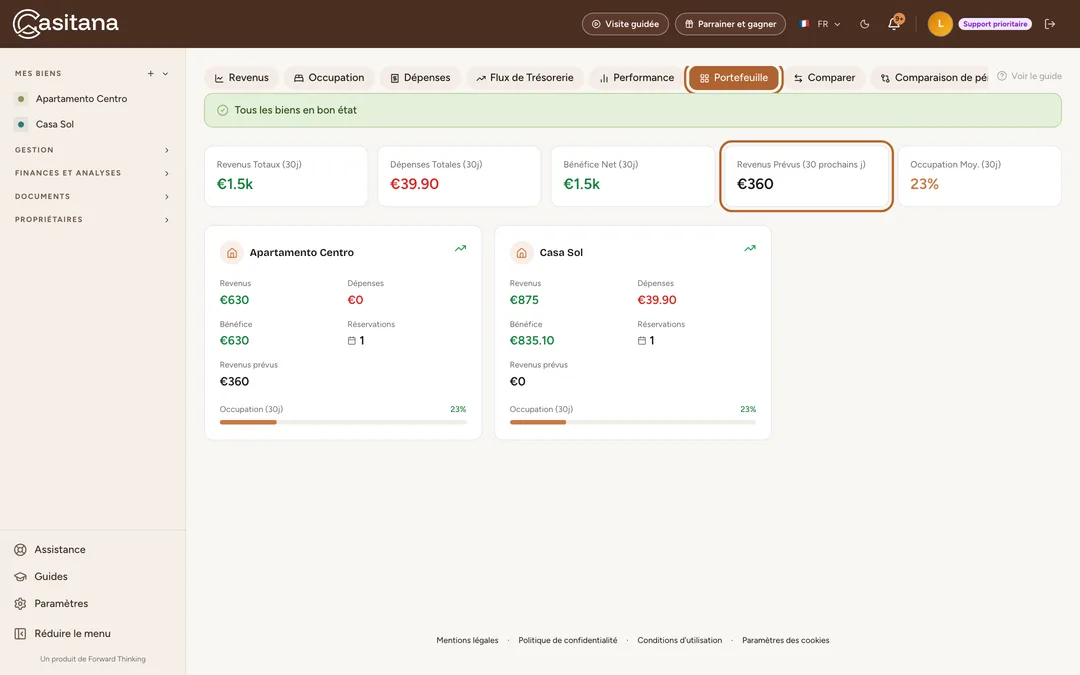Open Conditions d'utilisation link
The height and width of the screenshot is (675, 1080).
pyautogui.click(x=680, y=641)
